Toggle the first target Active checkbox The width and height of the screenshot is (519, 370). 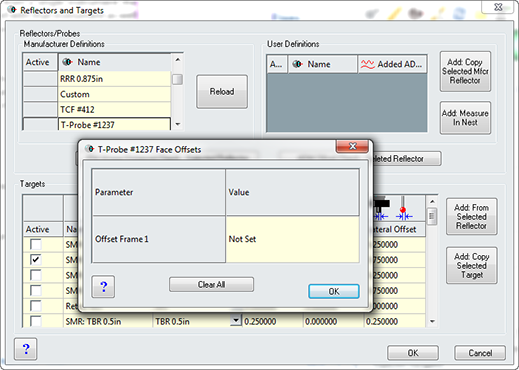pos(36,244)
